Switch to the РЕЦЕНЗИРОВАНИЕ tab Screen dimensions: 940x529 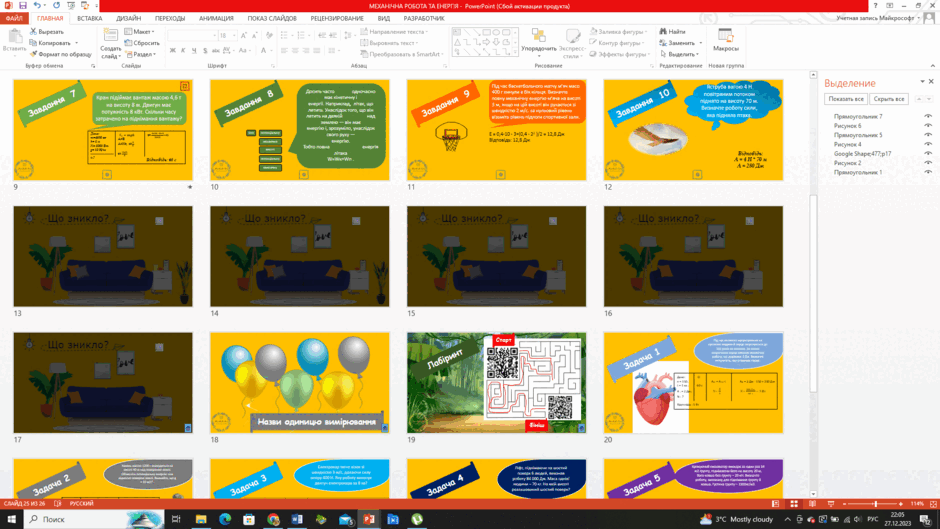[x=337, y=18]
